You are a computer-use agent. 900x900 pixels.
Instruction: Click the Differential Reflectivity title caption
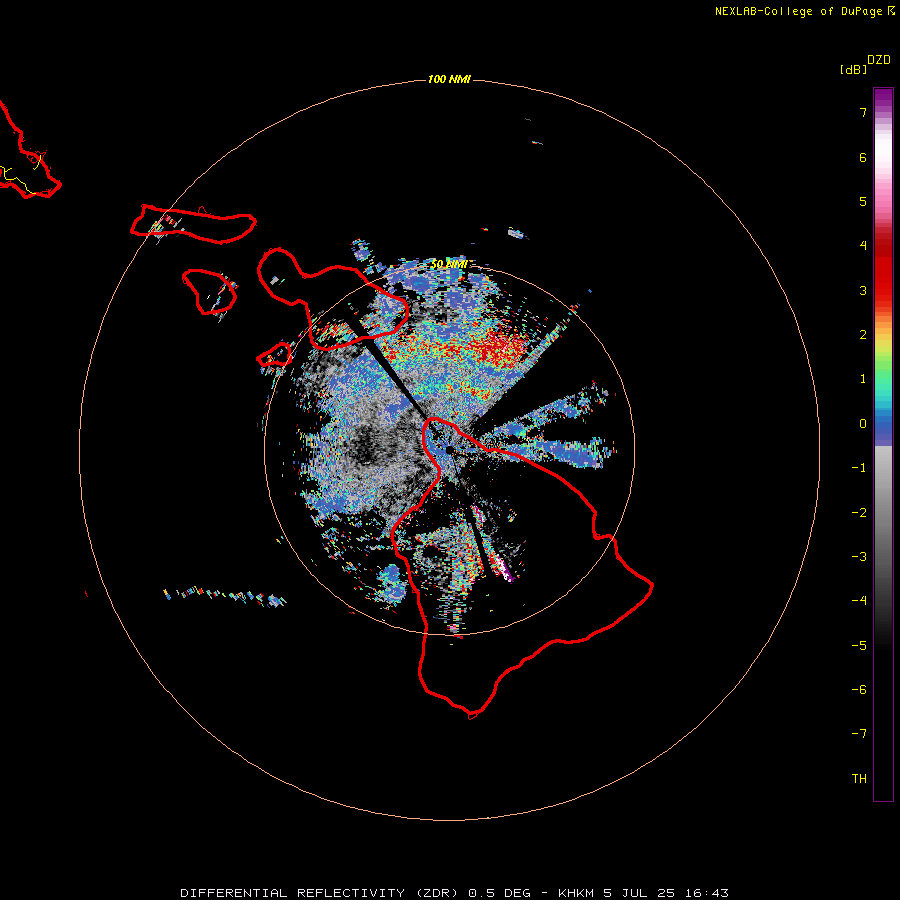tap(454, 893)
